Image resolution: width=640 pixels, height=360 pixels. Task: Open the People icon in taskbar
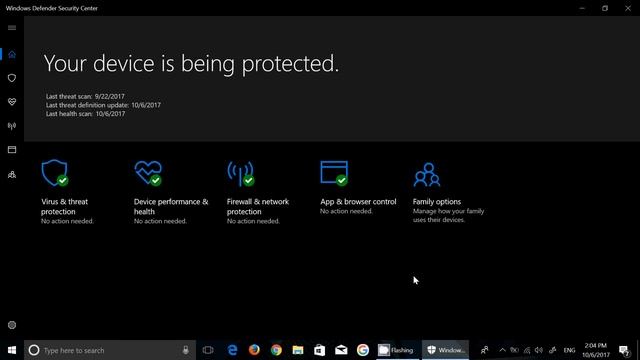point(484,350)
